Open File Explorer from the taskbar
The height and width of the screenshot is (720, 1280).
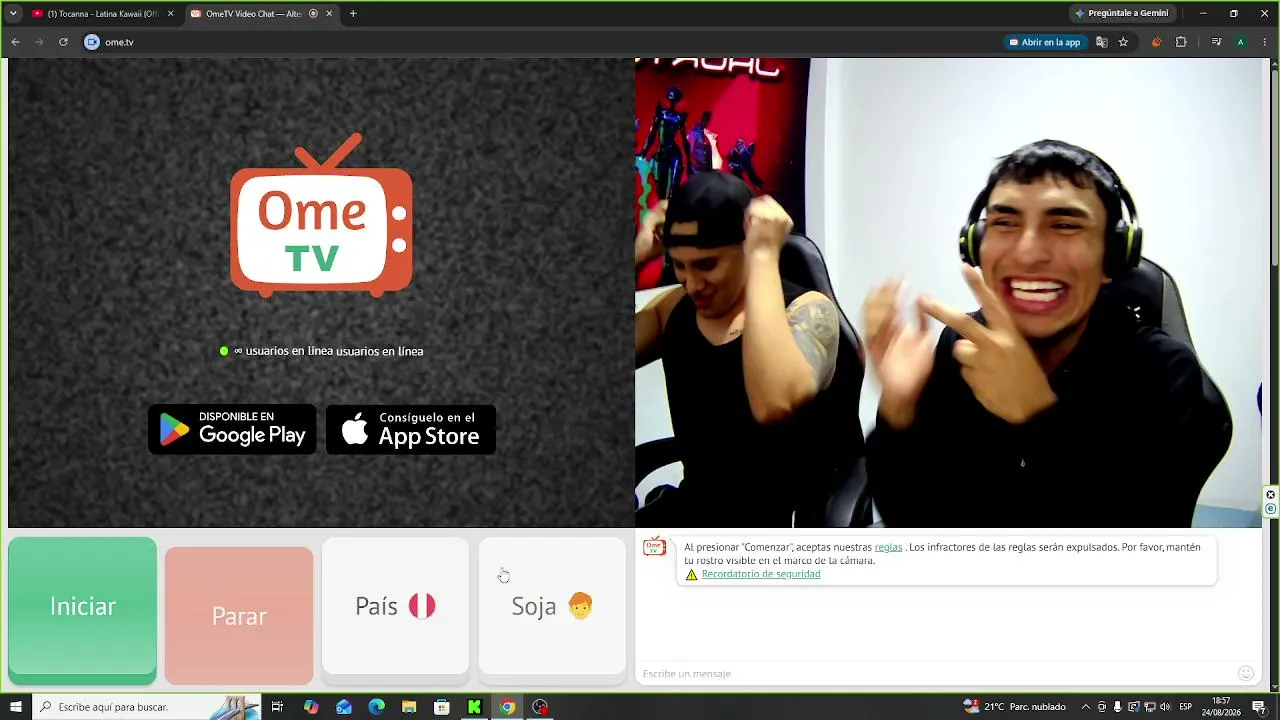(x=409, y=707)
